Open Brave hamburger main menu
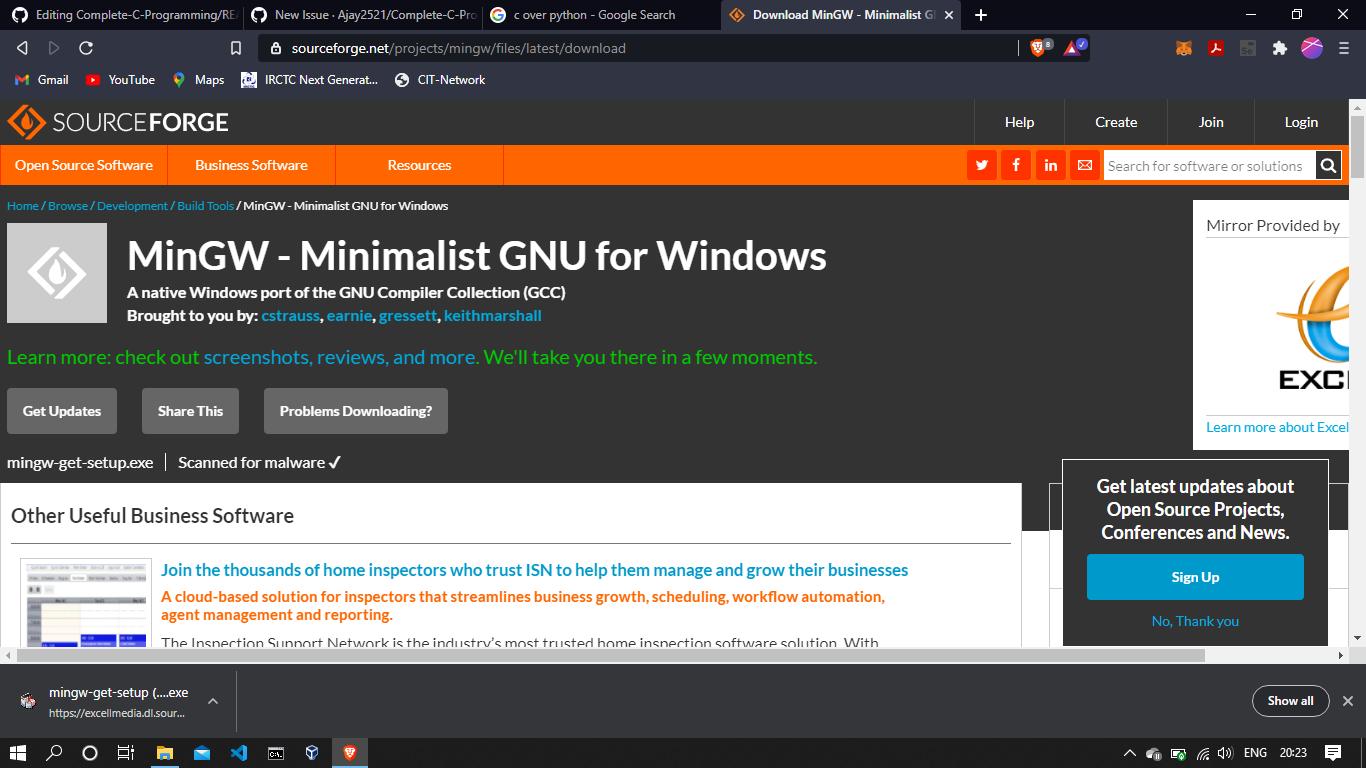This screenshot has height=768, width=1366. click(1345, 48)
